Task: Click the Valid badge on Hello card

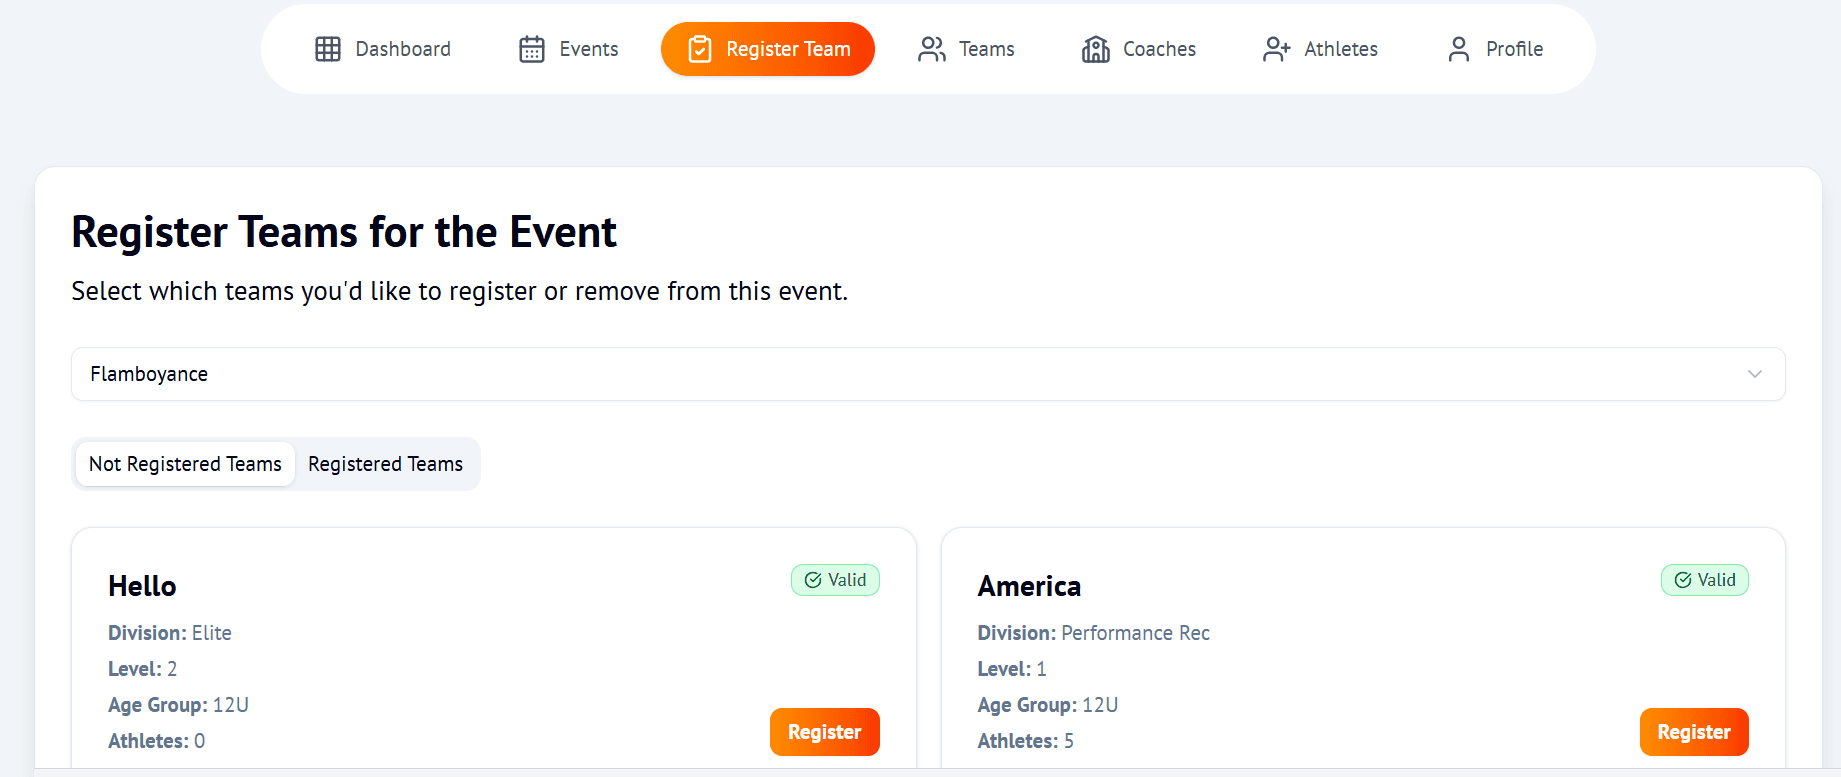Action: pos(836,580)
